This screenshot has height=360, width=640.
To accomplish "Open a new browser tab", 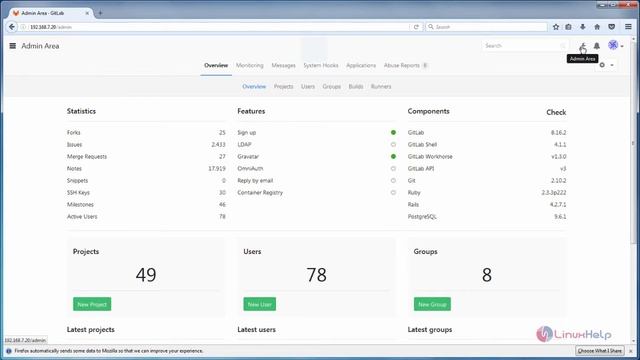I will coord(100,13).
